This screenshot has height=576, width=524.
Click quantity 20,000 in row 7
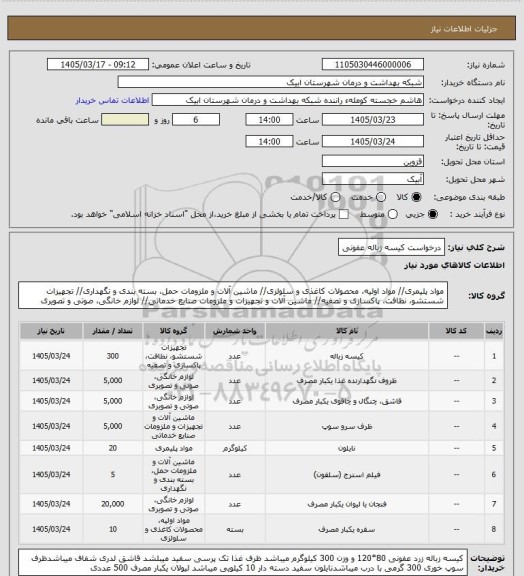point(112,504)
